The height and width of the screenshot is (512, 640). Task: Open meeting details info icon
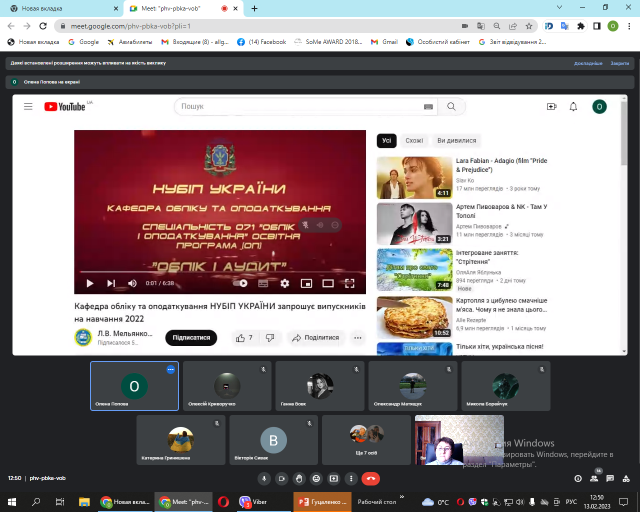click(578, 479)
